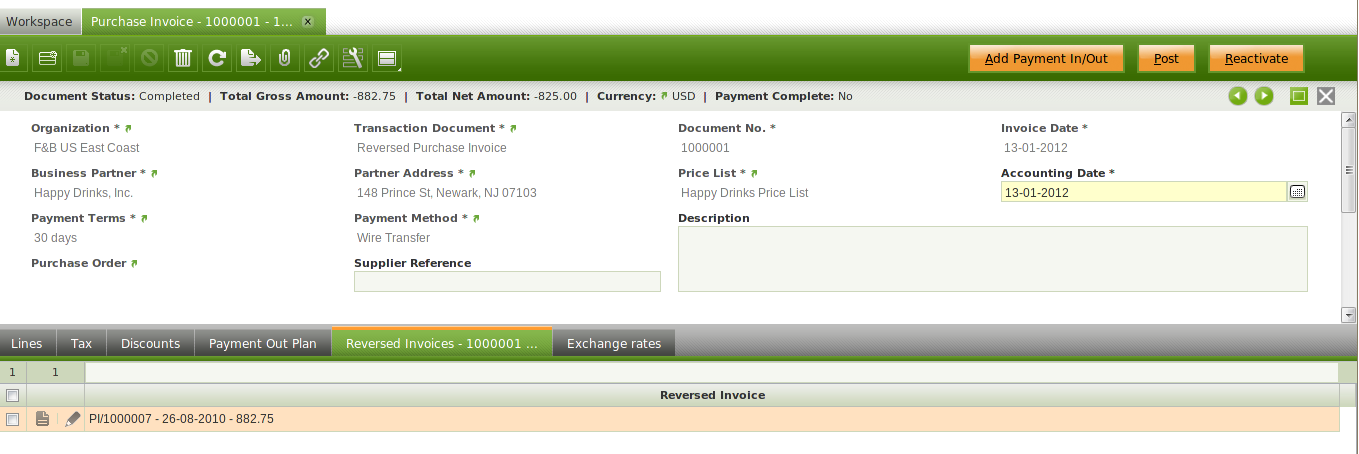Open the Exchange rates tab
1359x454 pixels.
(613, 343)
